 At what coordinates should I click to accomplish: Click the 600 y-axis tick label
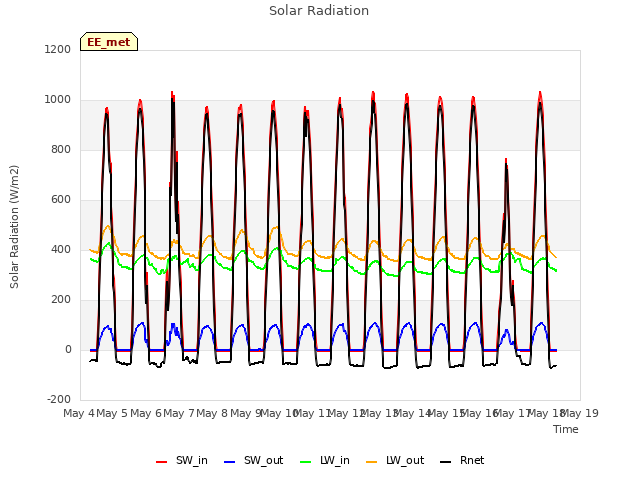(x=61, y=200)
